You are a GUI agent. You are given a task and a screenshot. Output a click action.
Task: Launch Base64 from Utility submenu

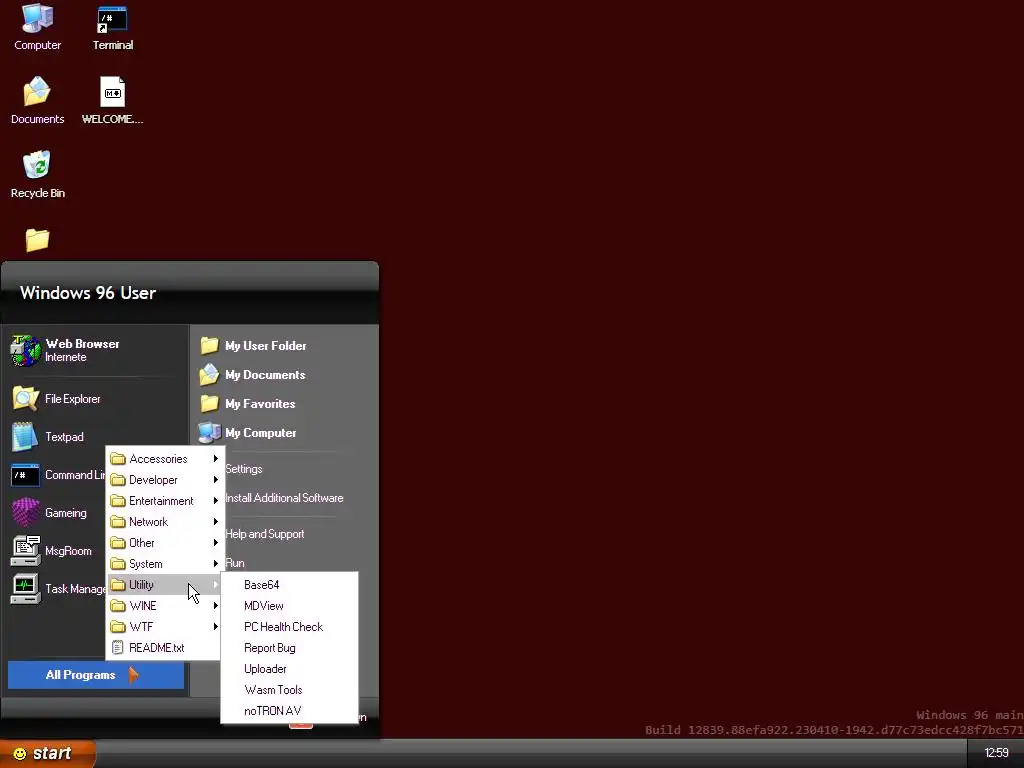coord(290,584)
